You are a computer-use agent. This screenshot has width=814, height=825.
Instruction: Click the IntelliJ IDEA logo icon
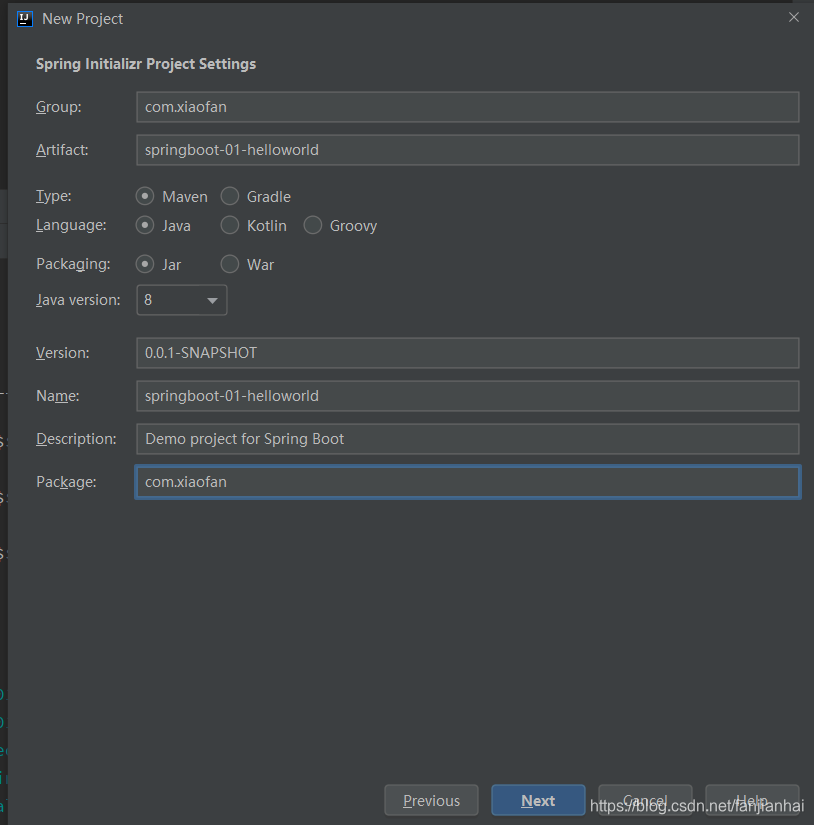coord(25,19)
